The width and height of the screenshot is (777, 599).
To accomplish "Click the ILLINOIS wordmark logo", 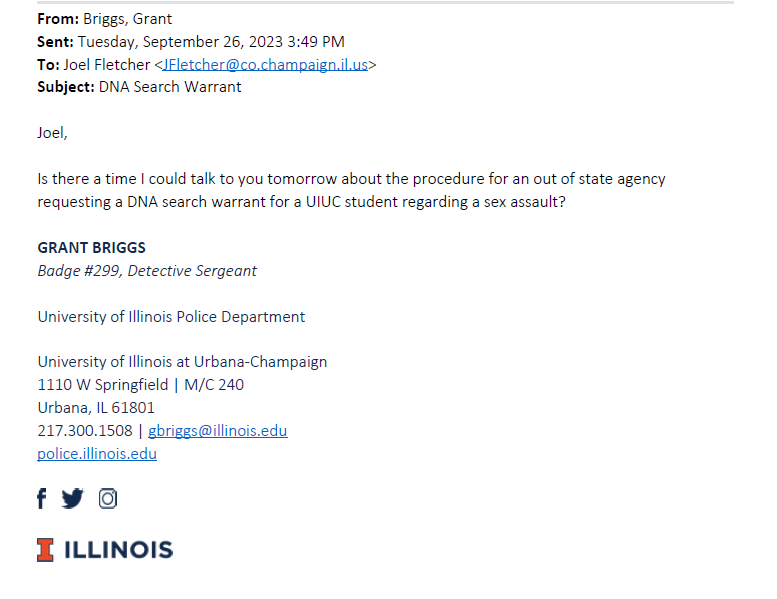I will click(x=118, y=550).
